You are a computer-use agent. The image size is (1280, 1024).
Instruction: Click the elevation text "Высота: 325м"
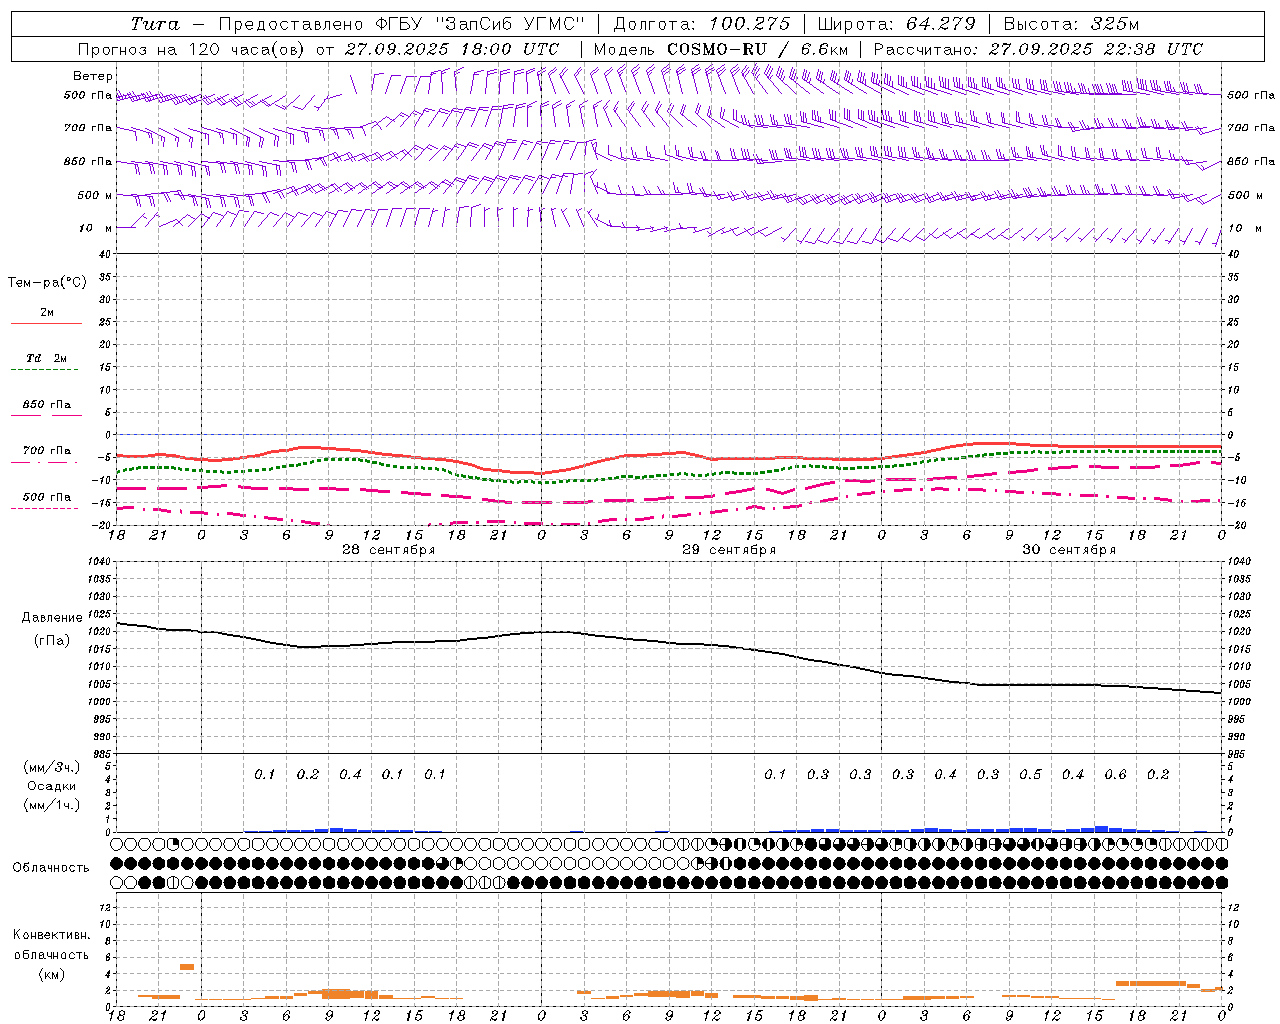tap(1071, 24)
